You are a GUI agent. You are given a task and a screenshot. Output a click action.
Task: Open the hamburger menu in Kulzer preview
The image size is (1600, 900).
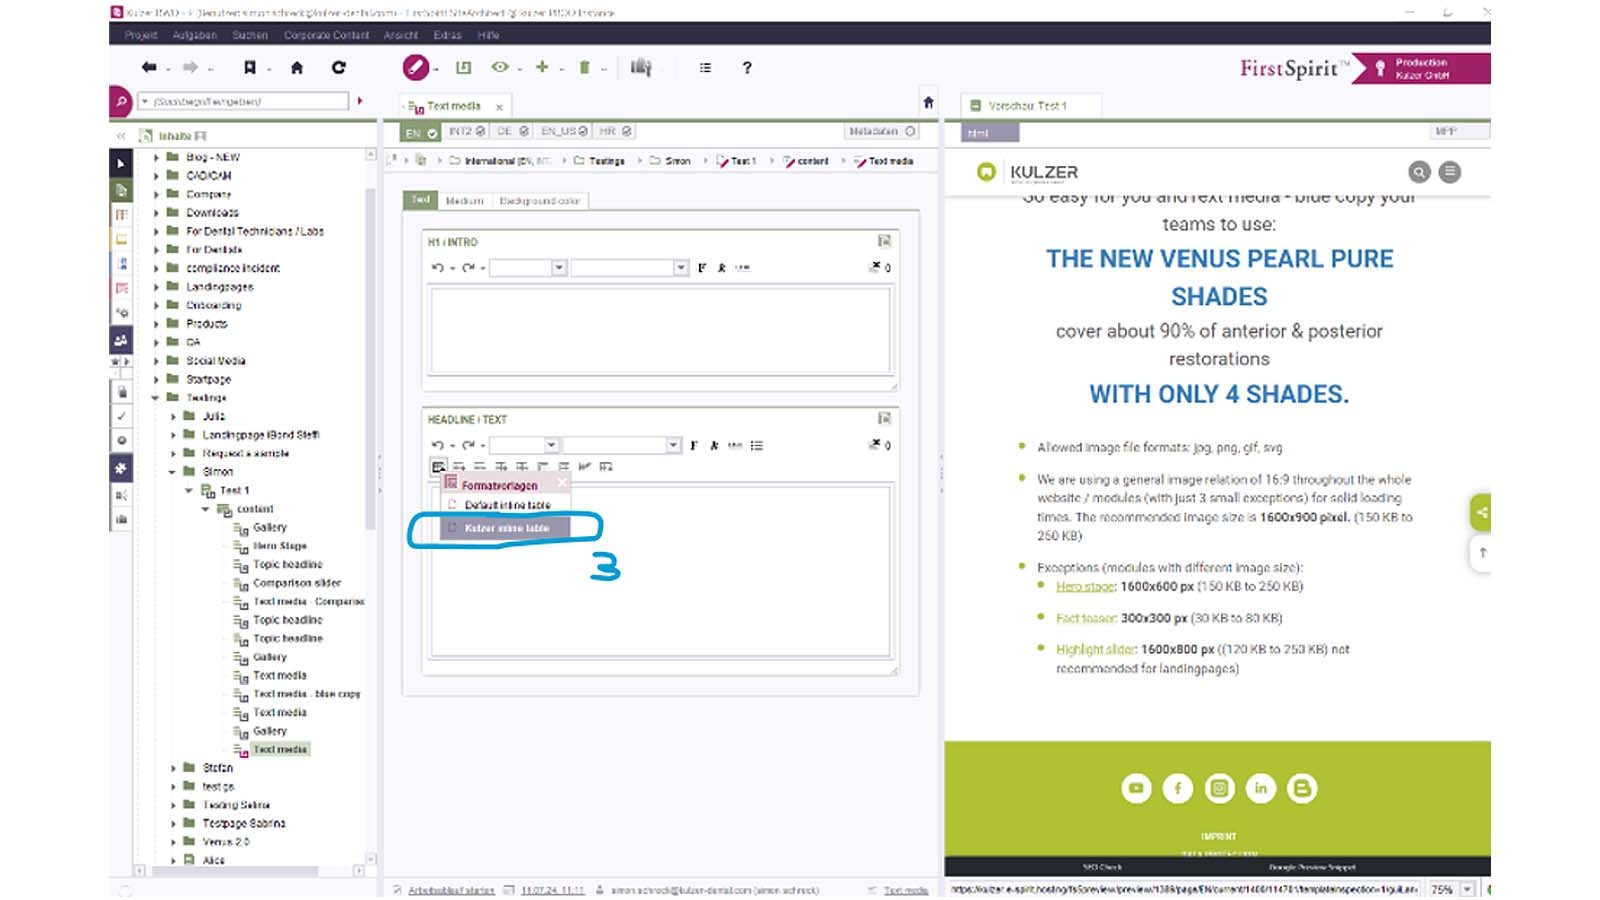point(1449,172)
